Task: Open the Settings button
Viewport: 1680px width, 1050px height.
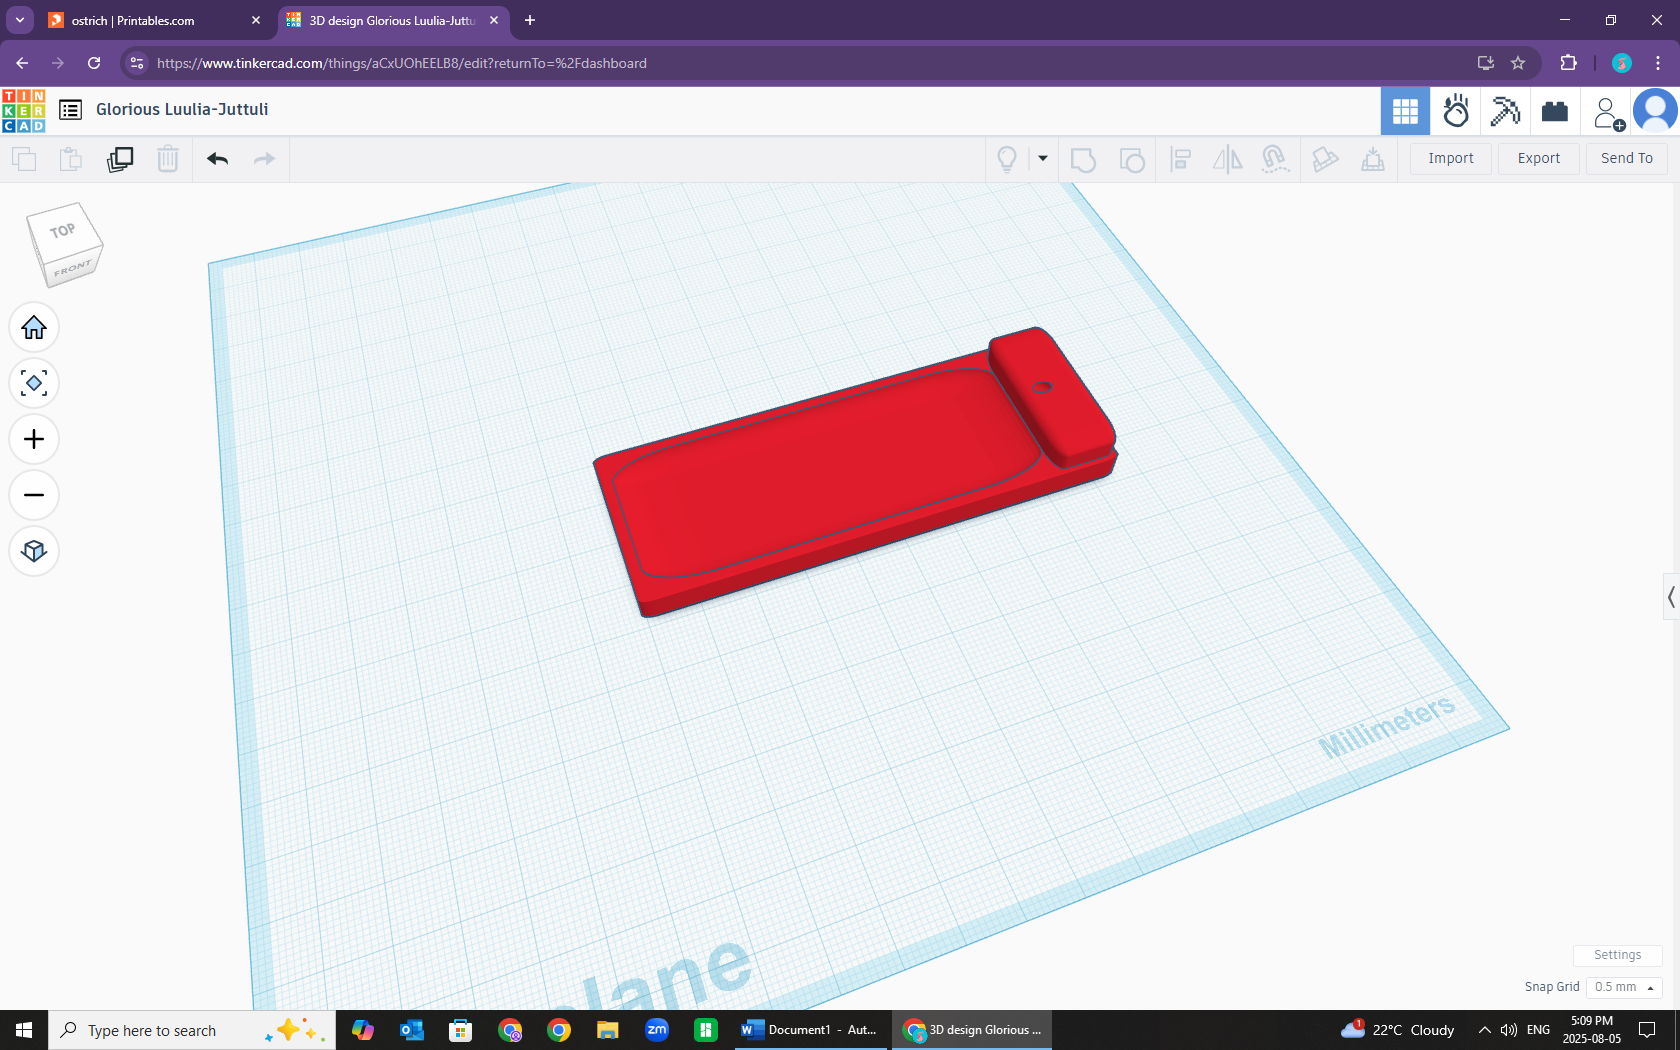Action: [x=1617, y=955]
